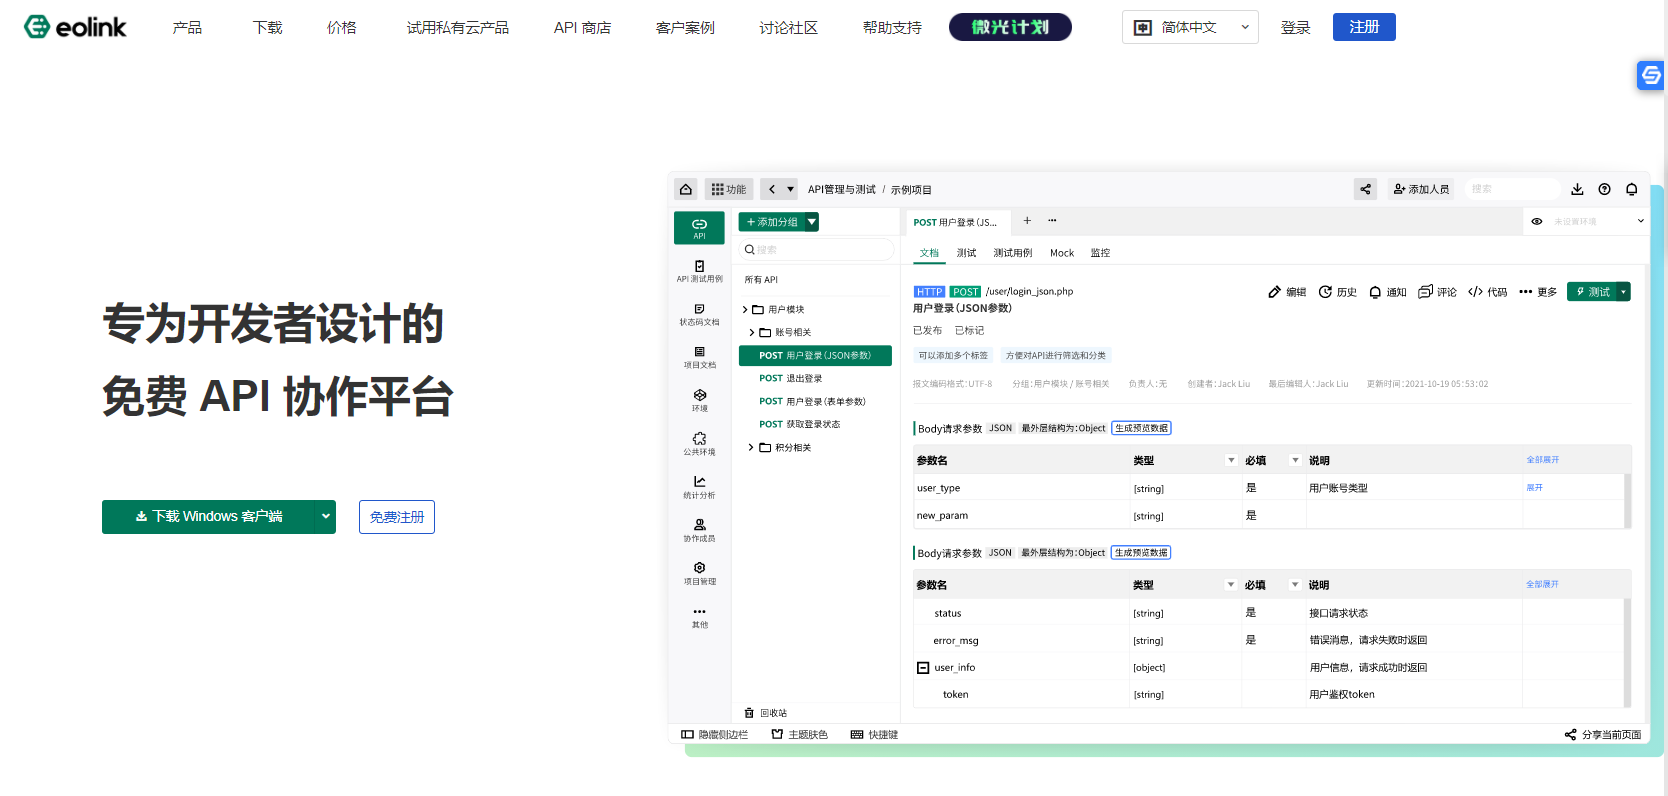Open the help question mark icon
This screenshot has height=796, width=1668.
(x=1604, y=189)
